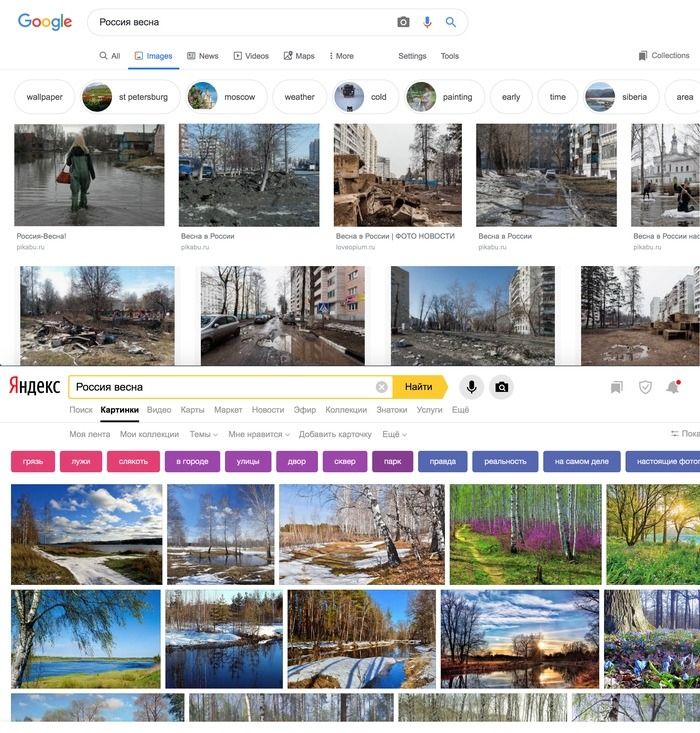Click Yandex voice search microphone button
The height and width of the screenshot is (733, 700).
pos(471,387)
